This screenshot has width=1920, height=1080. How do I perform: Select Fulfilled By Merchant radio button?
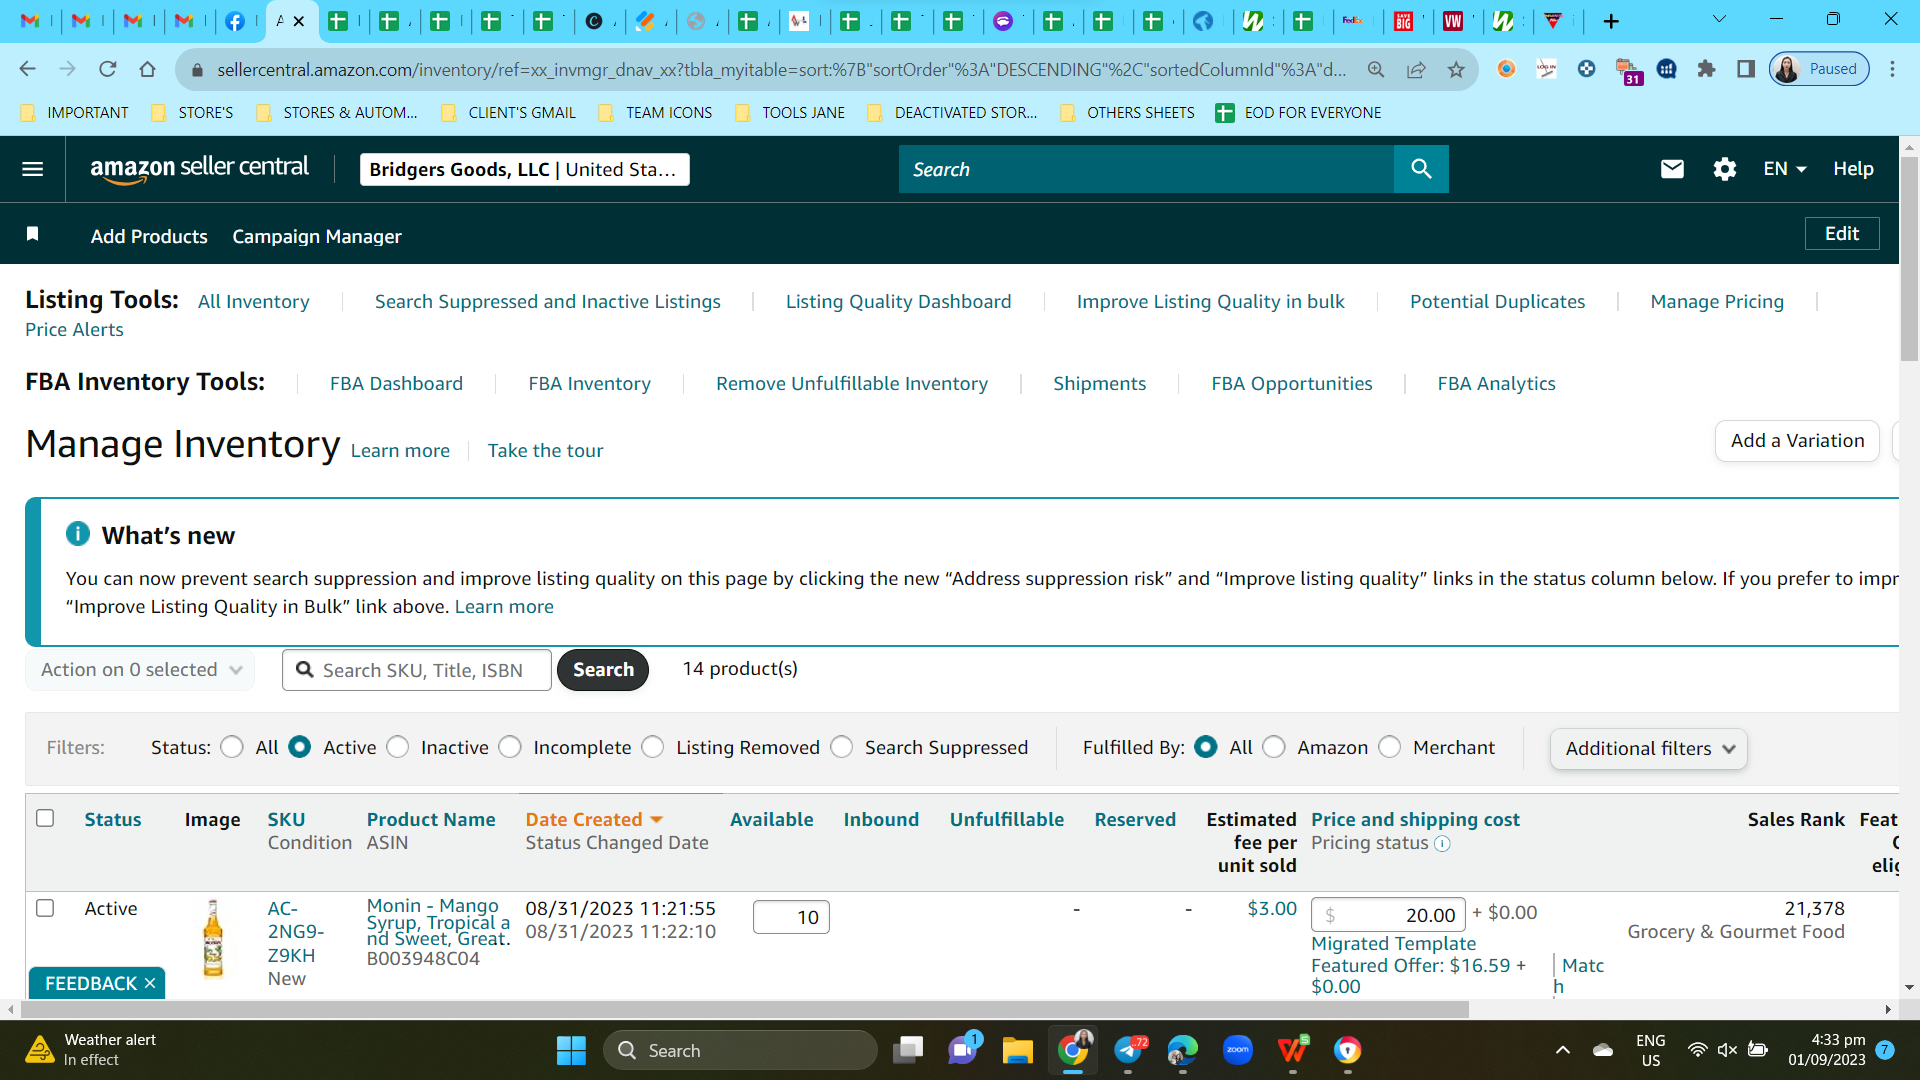coord(1390,748)
